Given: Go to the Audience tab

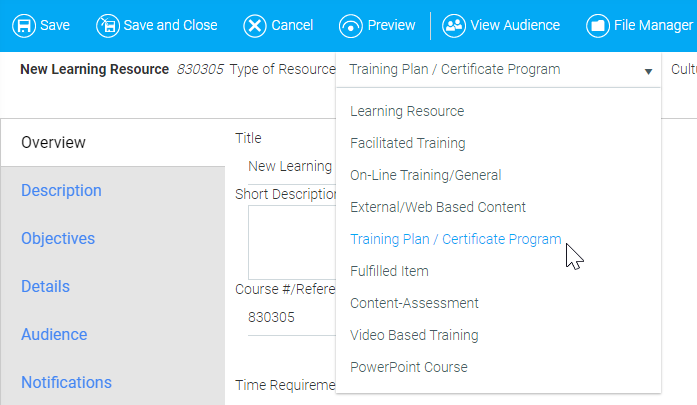Looking at the screenshot, I should [55, 334].
